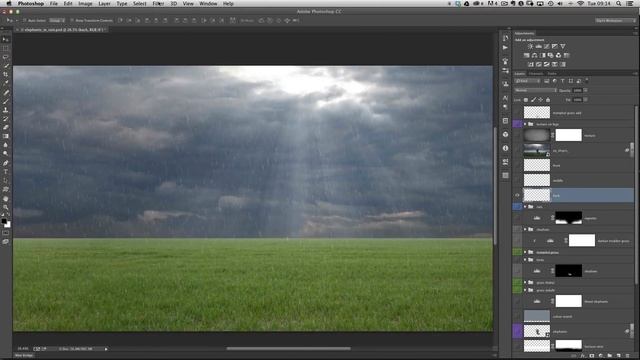Select the Horizontal Type tool
The width and height of the screenshot is (640, 360).
pyautogui.click(x=5, y=172)
